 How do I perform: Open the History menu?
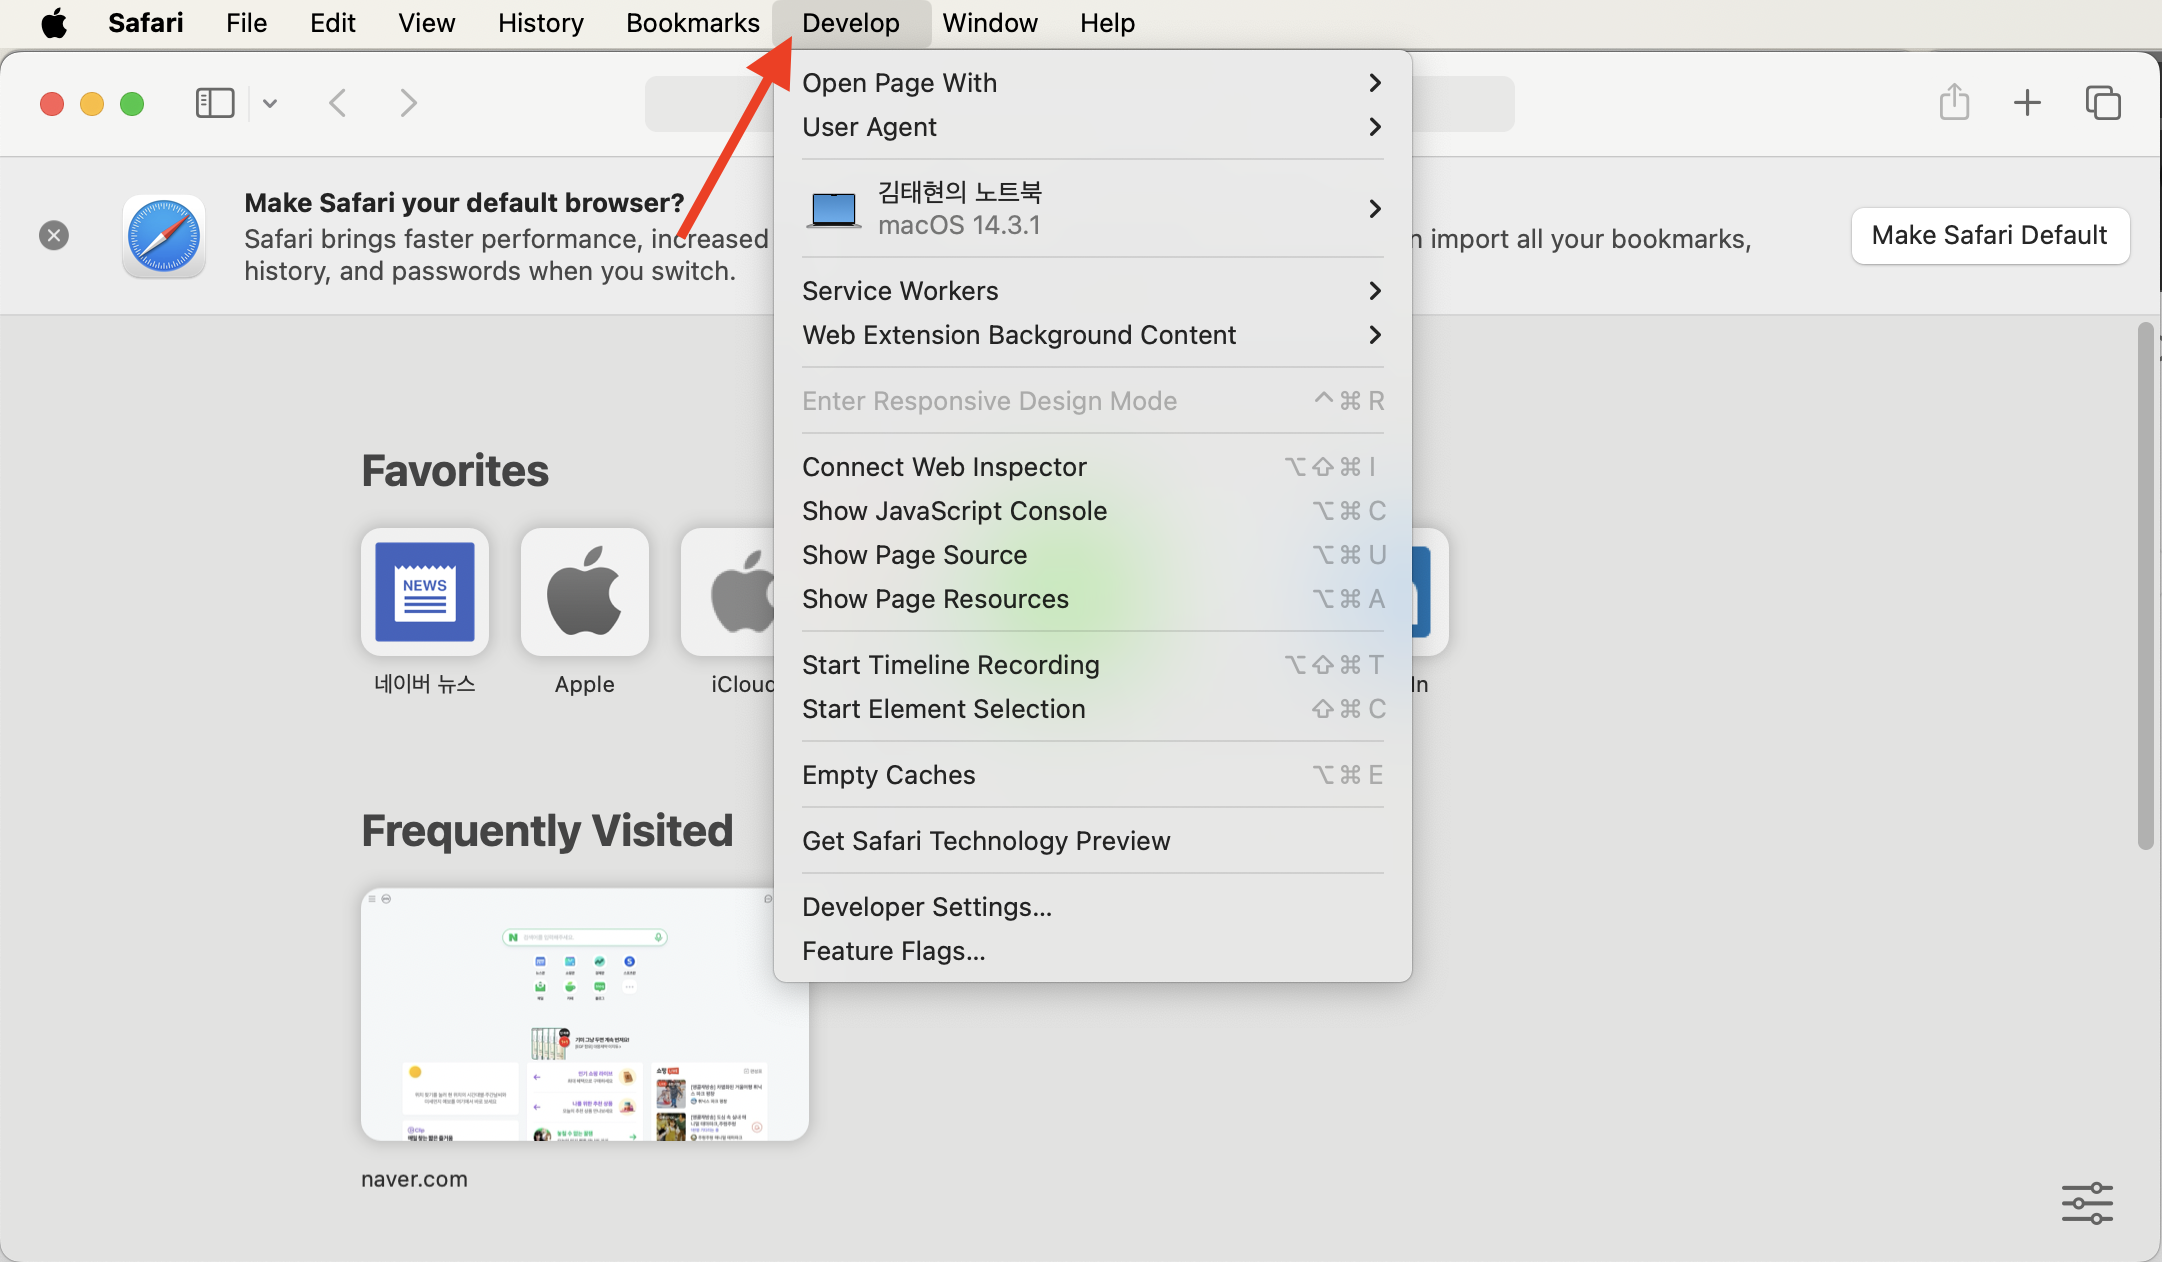point(541,23)
